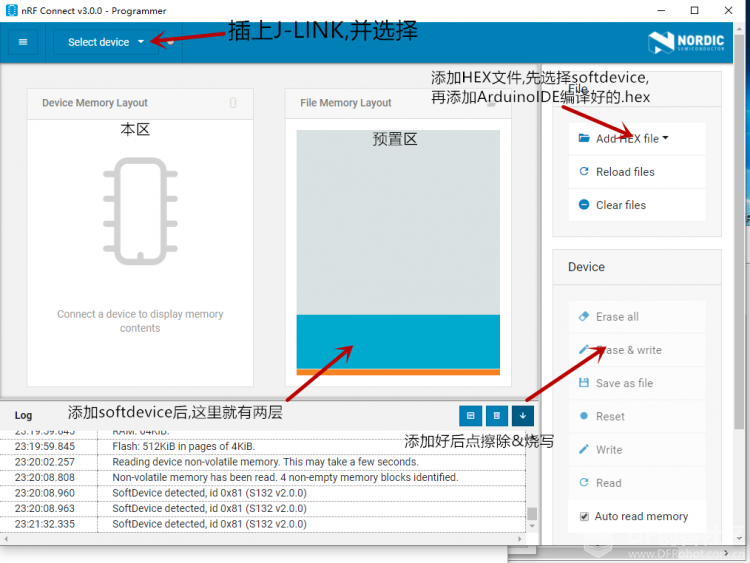Image resolution: width=750 pixels, height=563 pixels.
Task: Click the Device panel heading
Action: coord(586,267)
